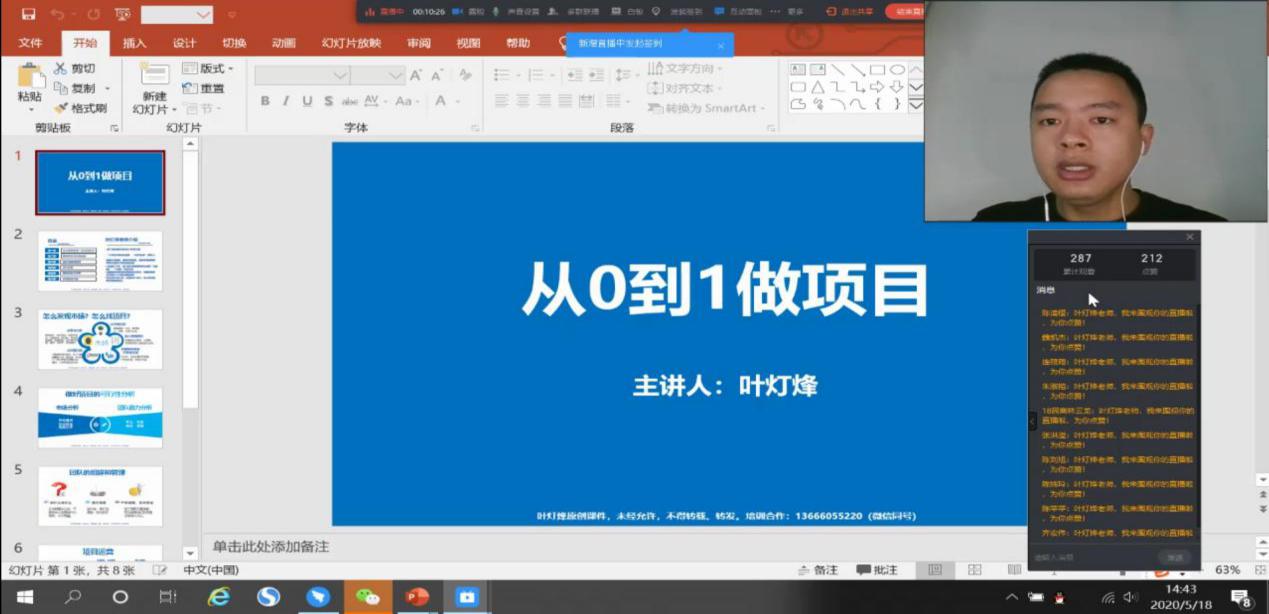Open the 版式 layout dropdown
1269x614 pixels.
[208, 68]
